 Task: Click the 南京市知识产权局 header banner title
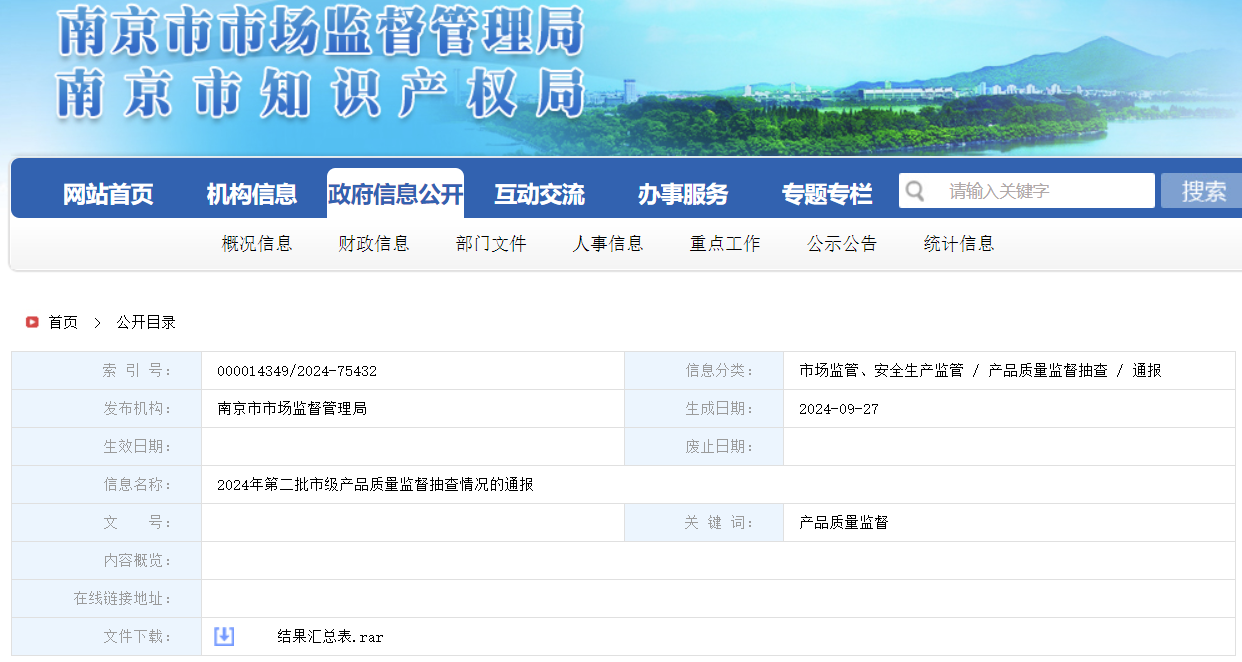coord(320,93)
